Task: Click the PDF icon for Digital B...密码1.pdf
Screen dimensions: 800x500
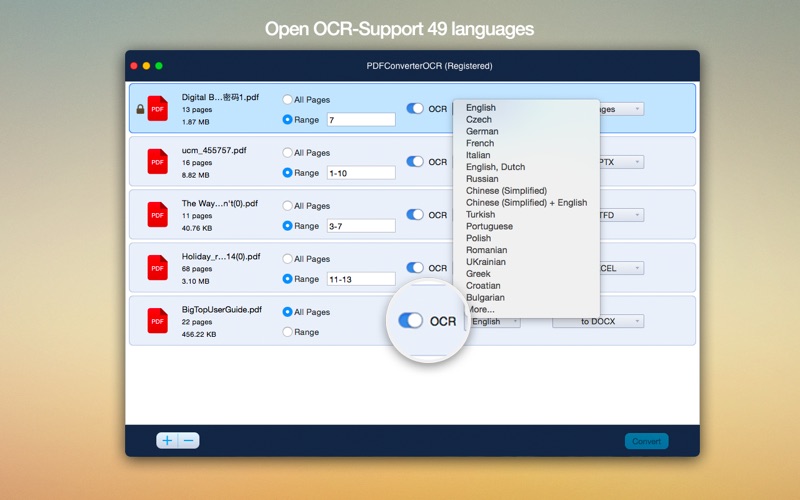Action: click(x=158, y=108)
